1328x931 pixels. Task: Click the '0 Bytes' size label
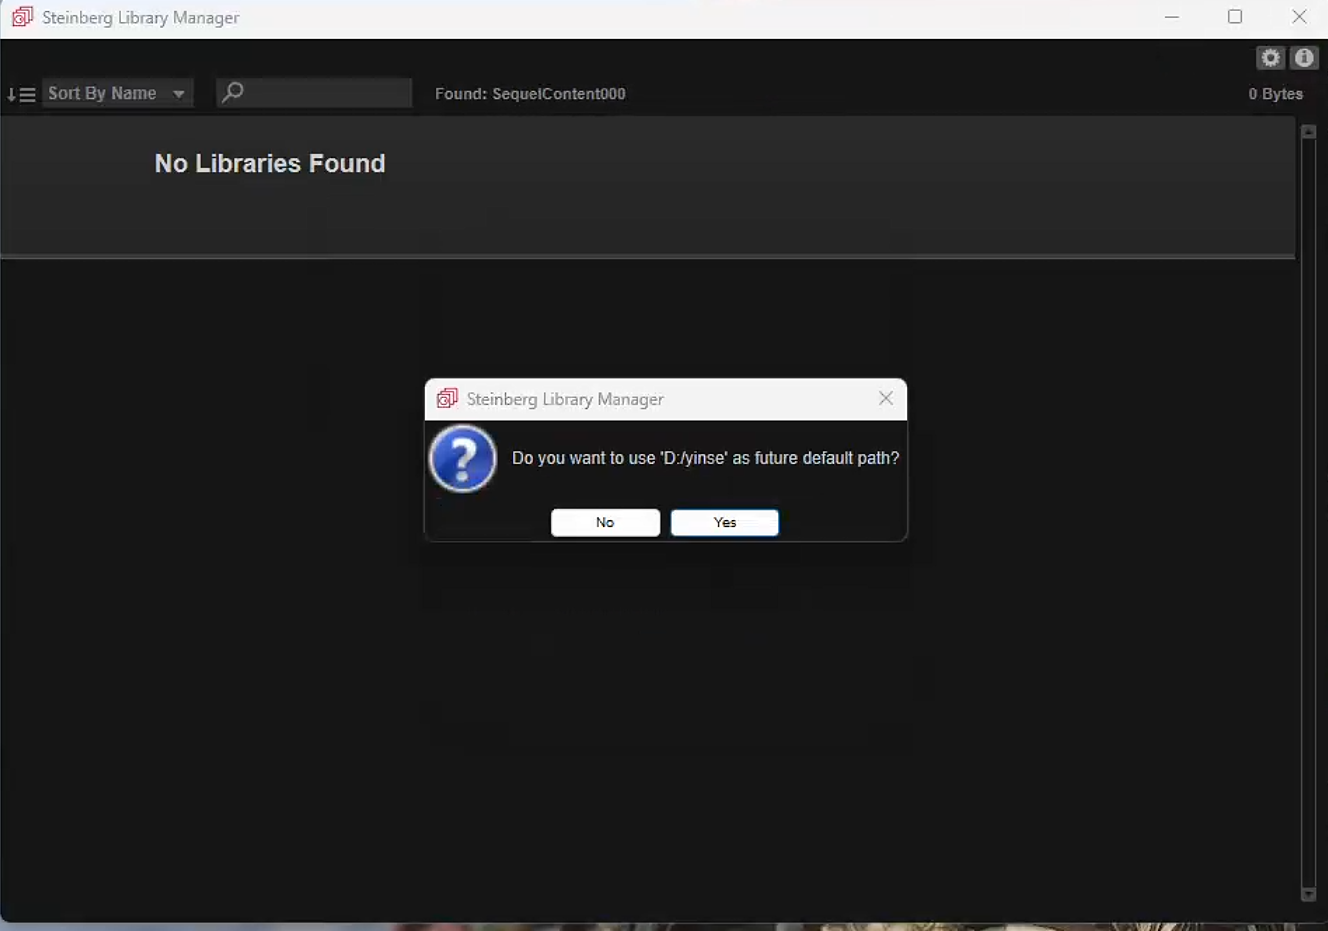pos(1276,94)
